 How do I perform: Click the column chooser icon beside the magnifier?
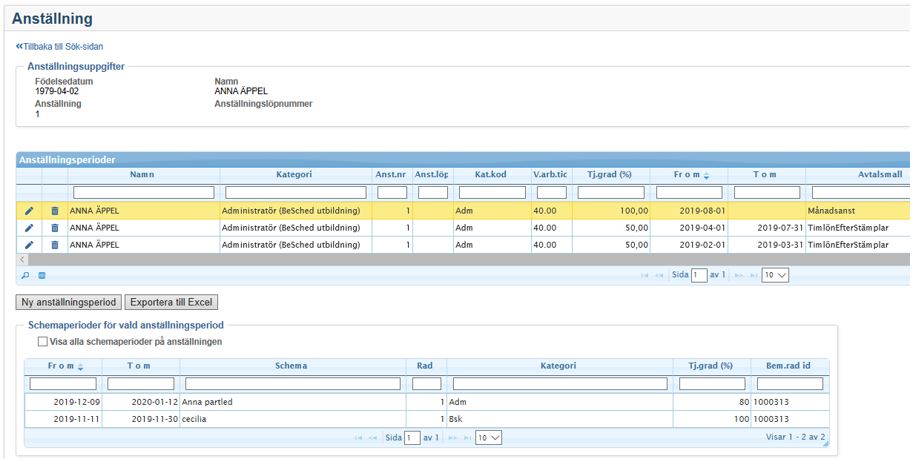pyautogui.click(x=42, y=274)
